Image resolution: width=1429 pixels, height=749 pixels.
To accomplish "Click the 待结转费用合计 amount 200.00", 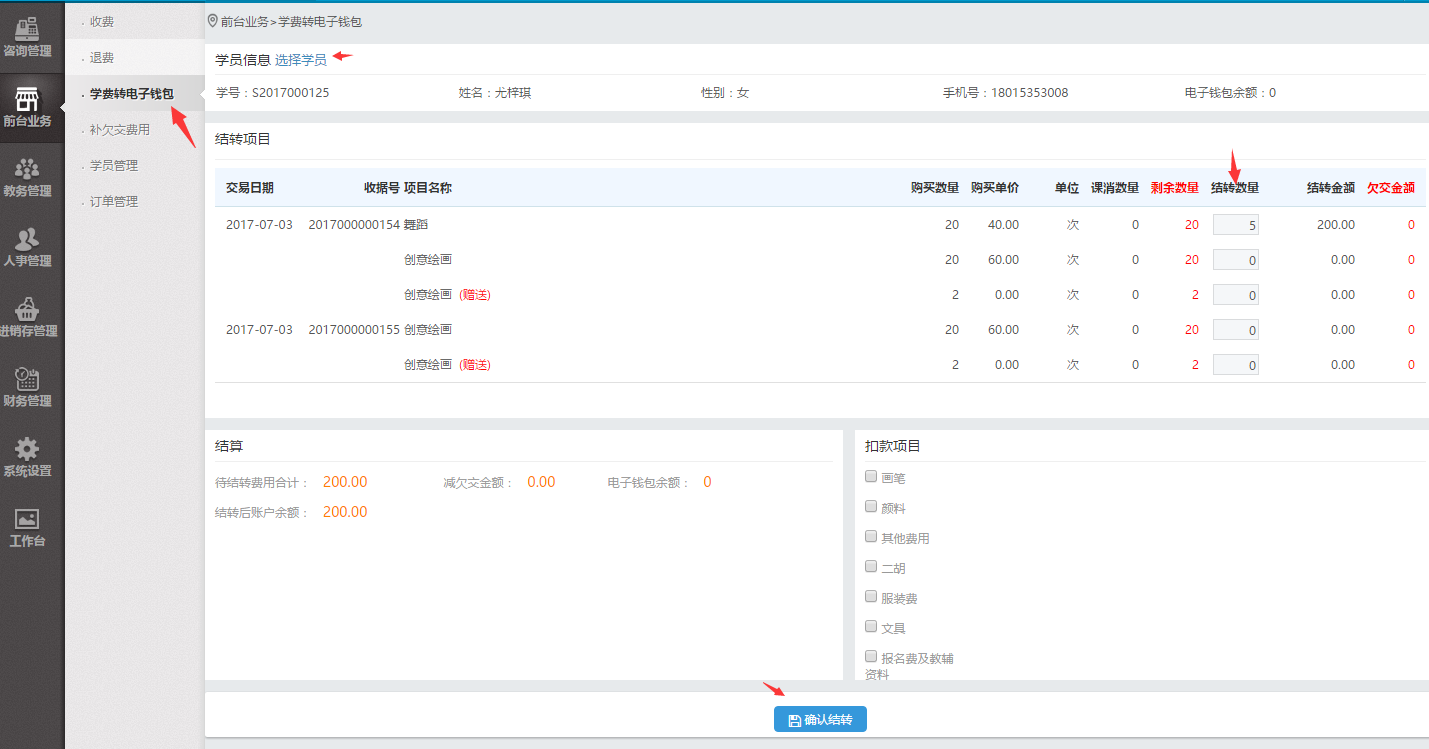I will pyautogui.click(x=345, y=482).
